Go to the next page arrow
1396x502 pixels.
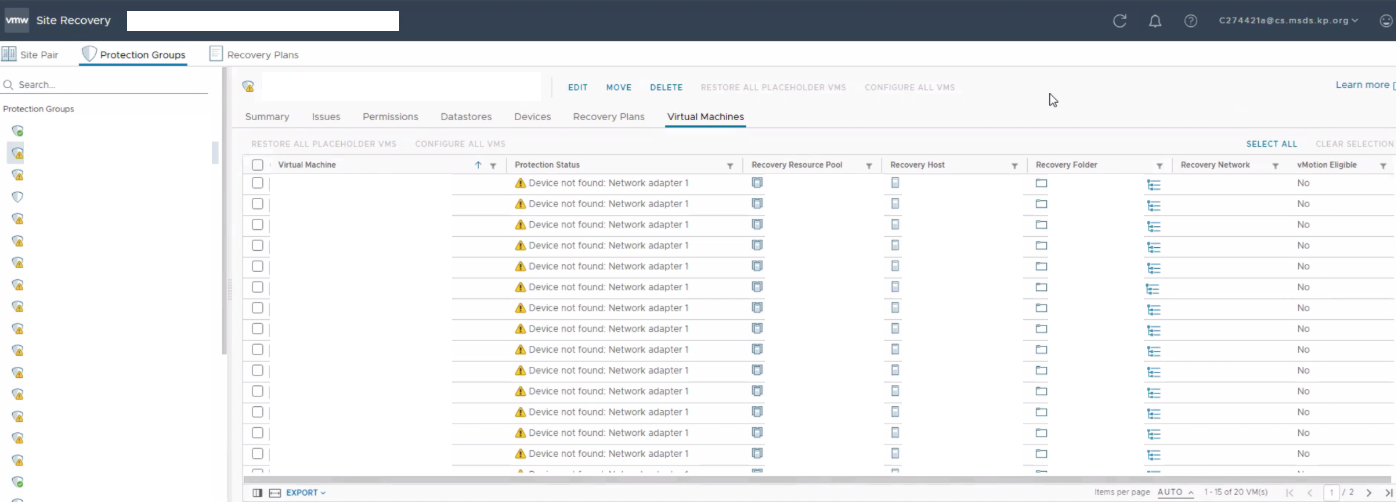point(1369,493)
